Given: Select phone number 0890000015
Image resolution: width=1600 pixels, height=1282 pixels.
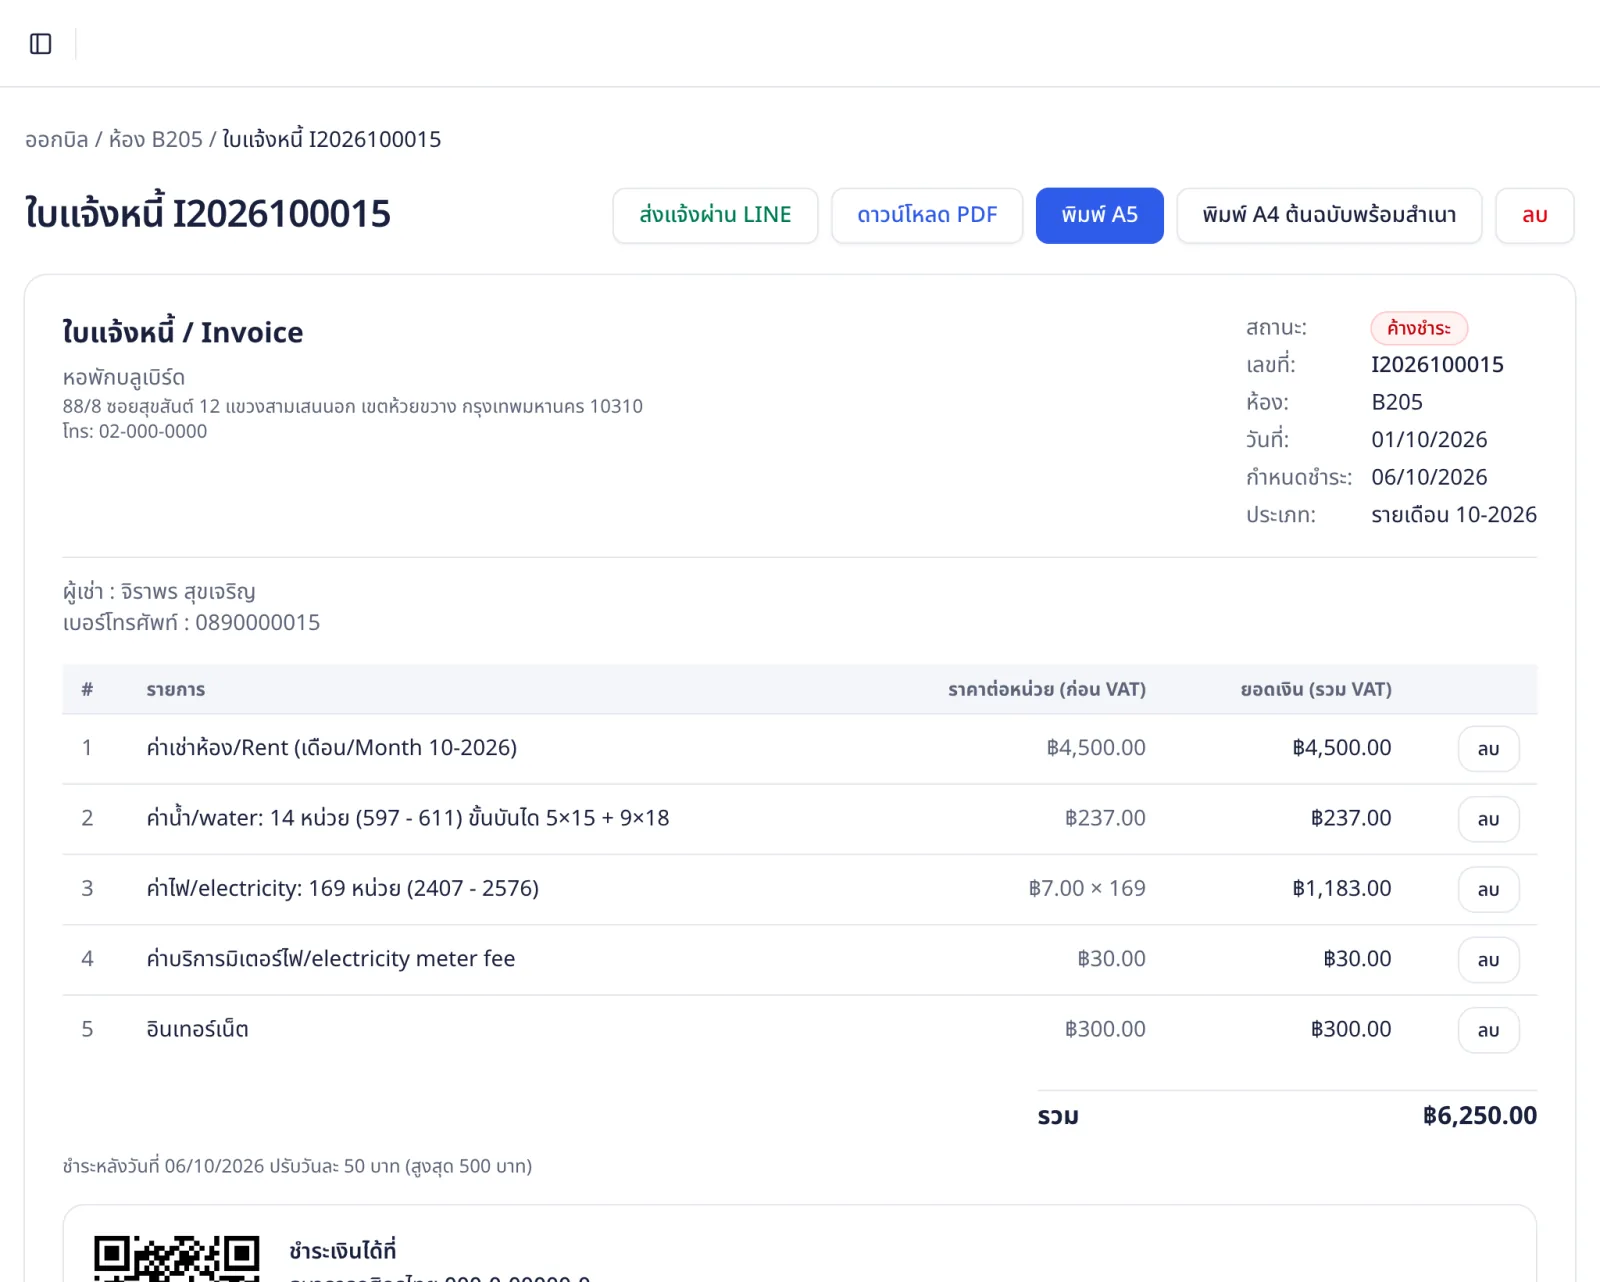Looking at the screenshot, I should (258, 622).
